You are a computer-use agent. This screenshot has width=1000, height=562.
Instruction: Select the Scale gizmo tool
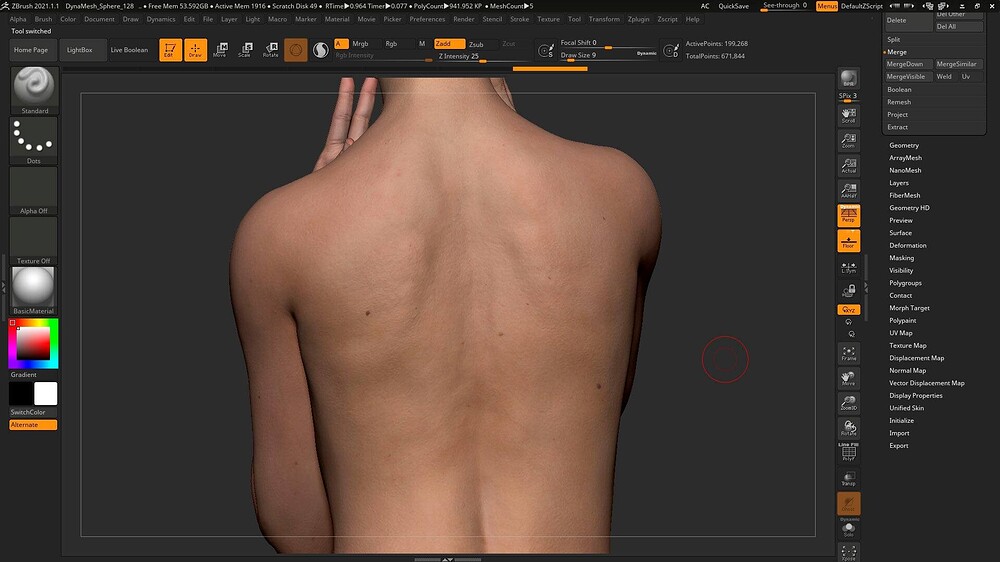click(245, 50)
